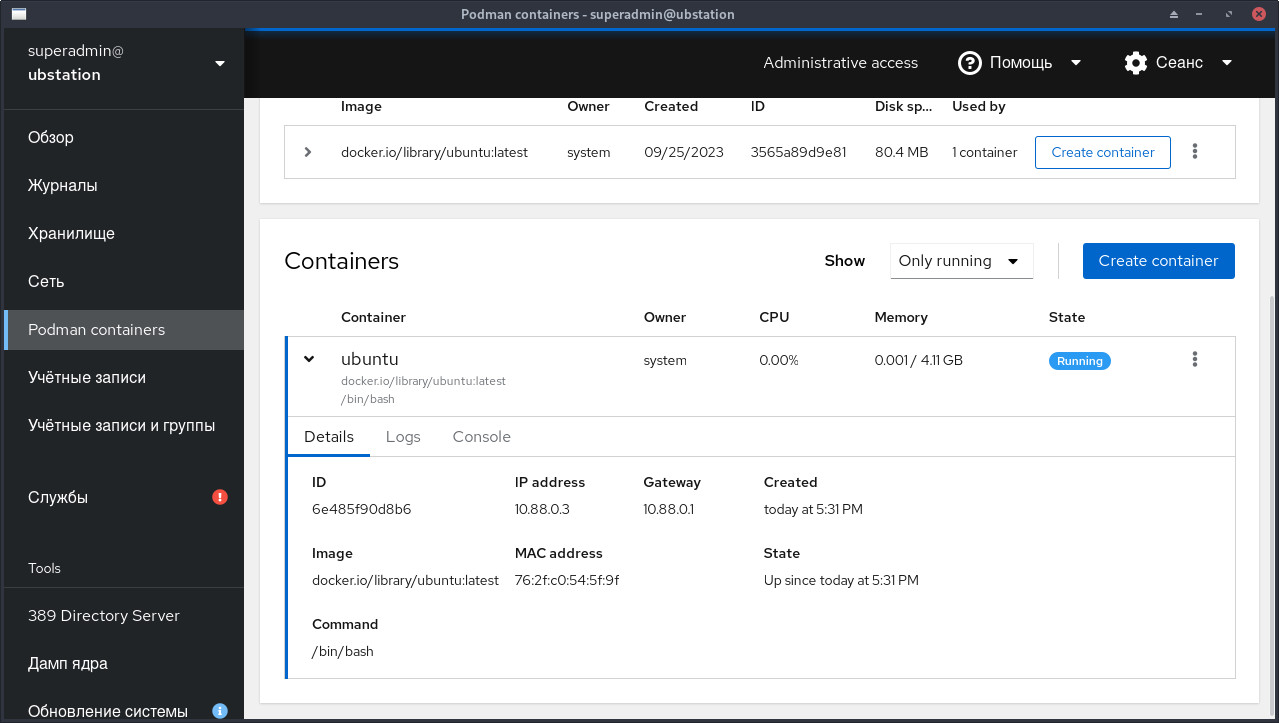Open Обзор in the sidebar
Screen dimensions: 1279x723
pyautogui.click(x=124, y=137)
